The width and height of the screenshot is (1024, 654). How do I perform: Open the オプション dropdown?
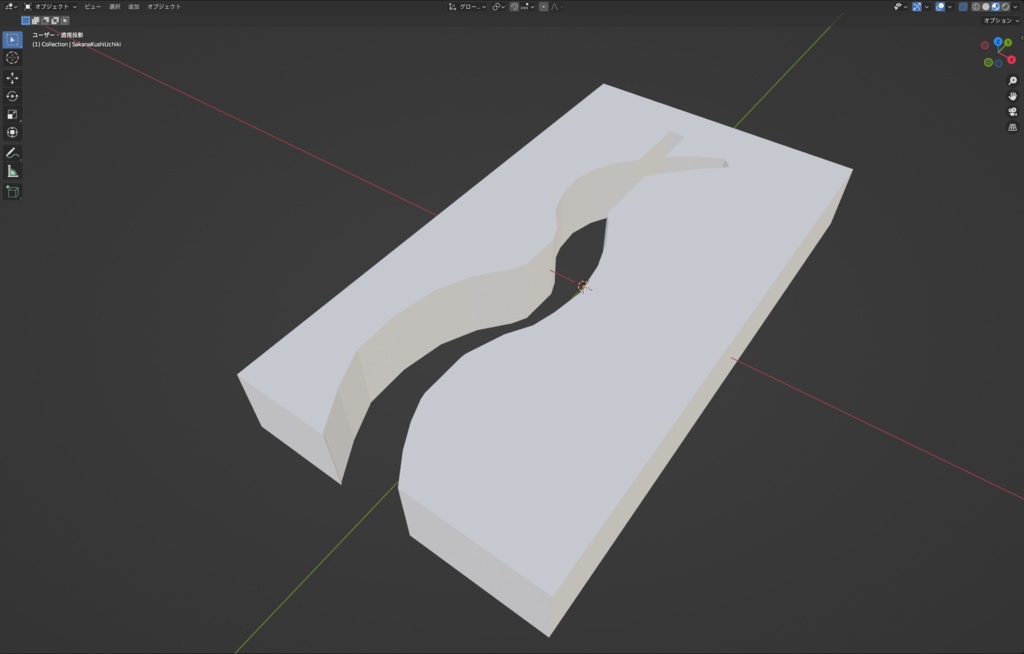click(1001, 21)
